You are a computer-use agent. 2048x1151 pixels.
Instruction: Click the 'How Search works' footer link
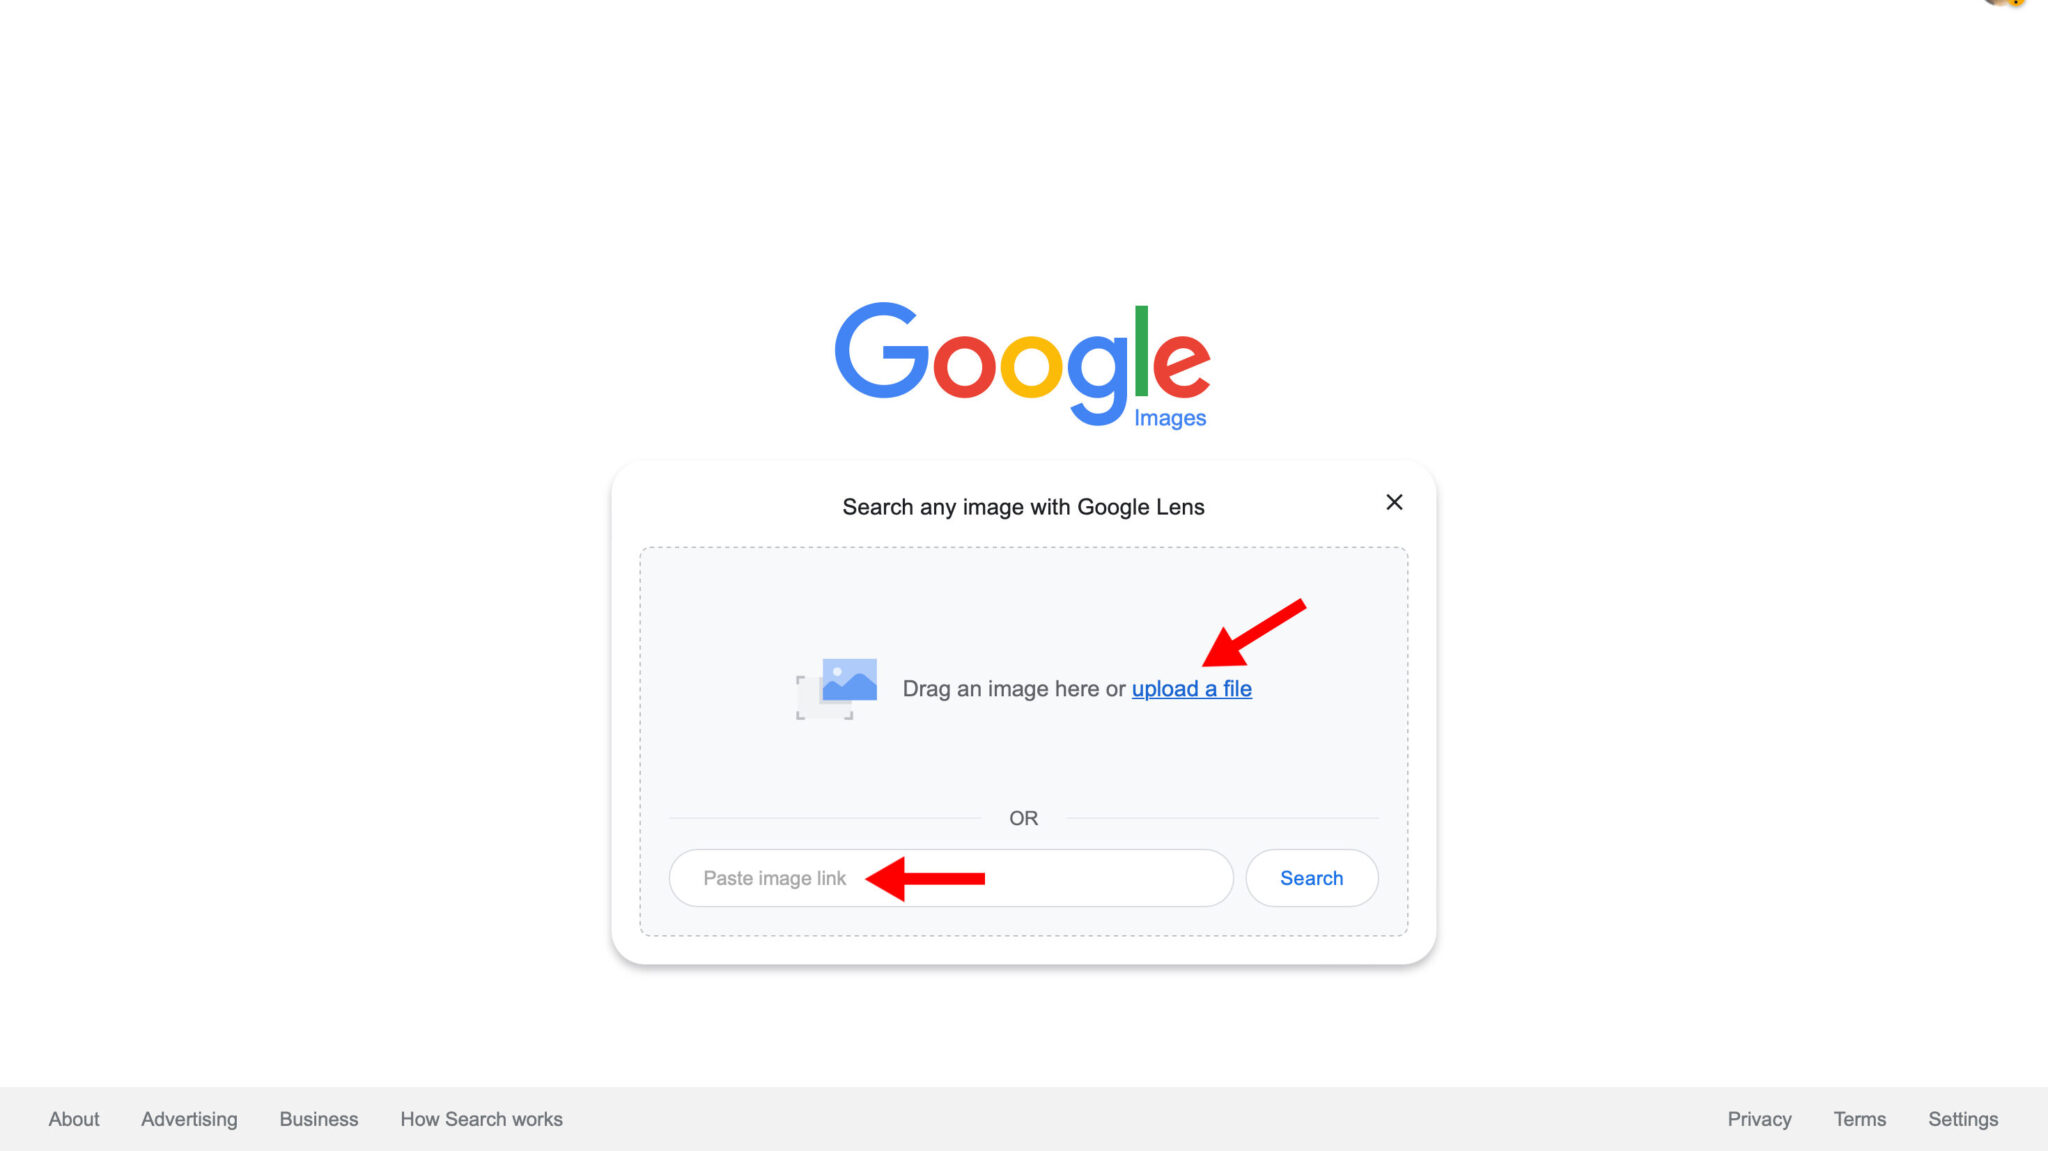(480, 1119)
